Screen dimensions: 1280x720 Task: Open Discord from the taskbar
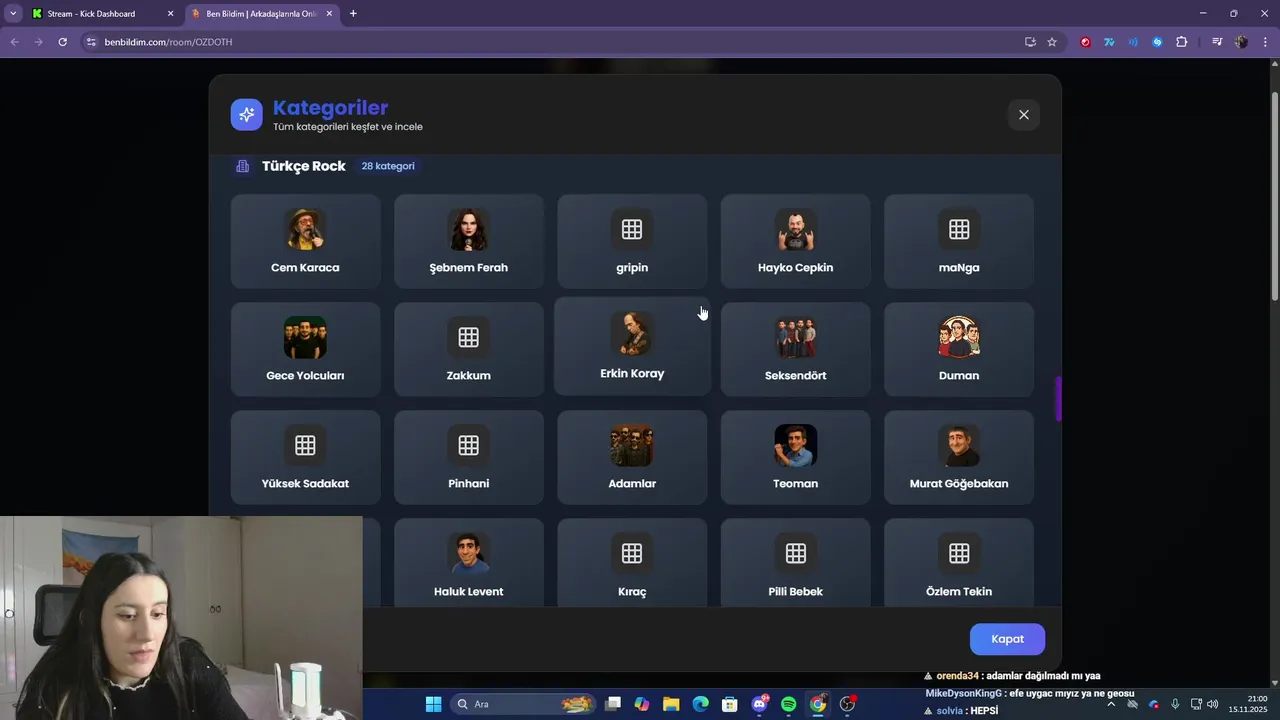pos(760,704)
